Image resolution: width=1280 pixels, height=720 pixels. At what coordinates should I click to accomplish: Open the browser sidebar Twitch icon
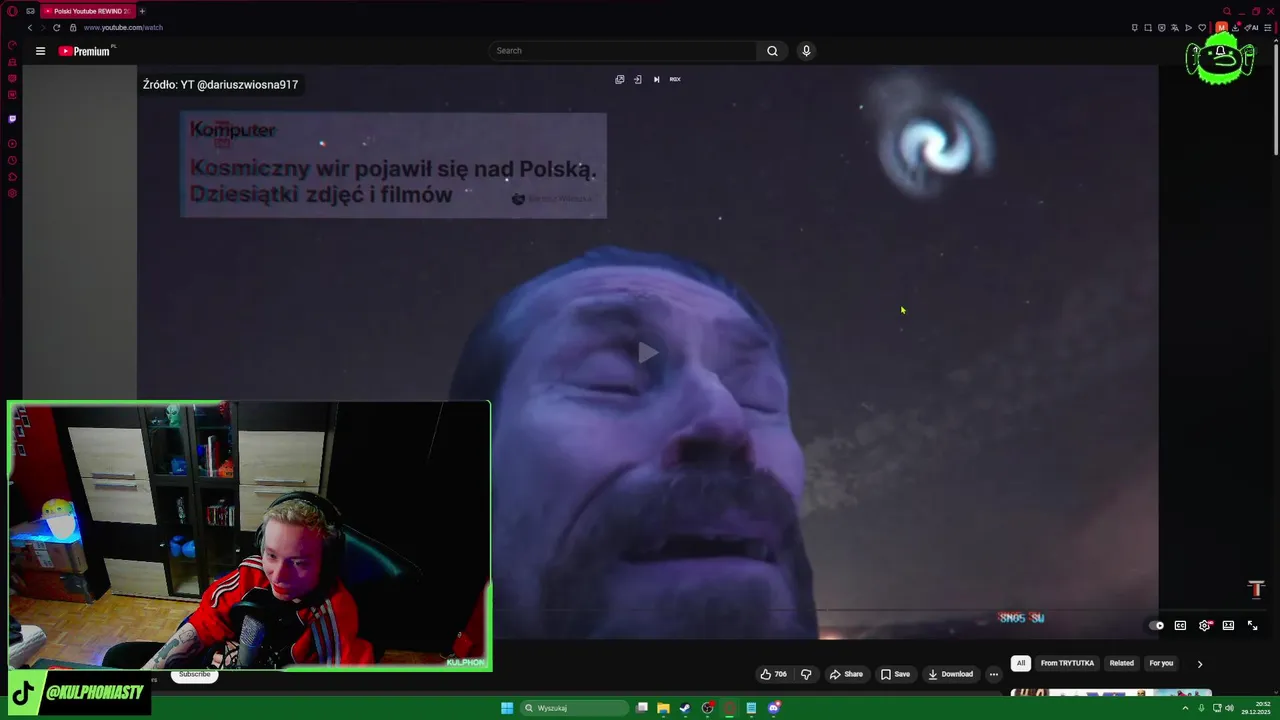pos(12,119)
